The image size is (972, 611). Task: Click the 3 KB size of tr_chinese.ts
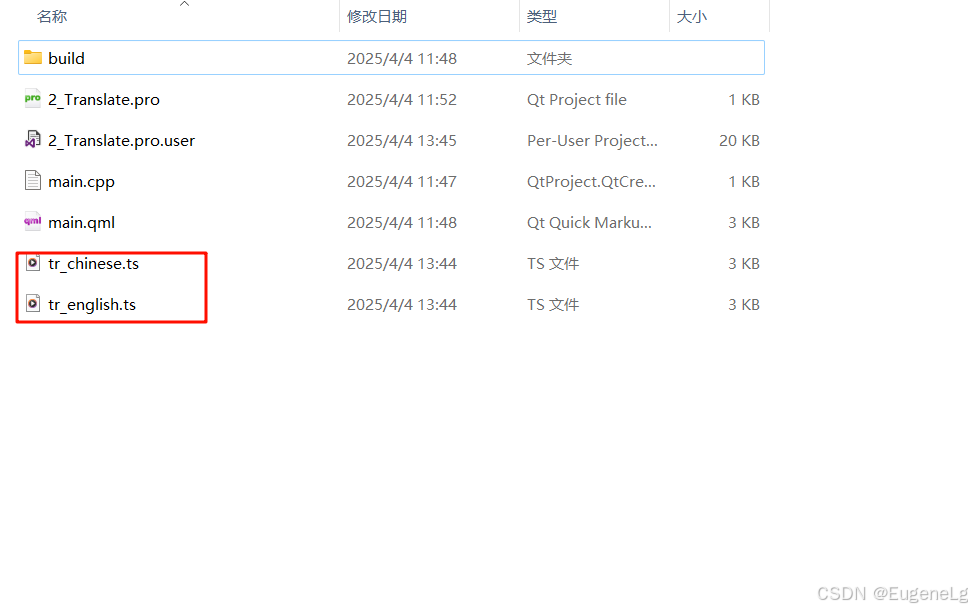click(x=744, y=263)
